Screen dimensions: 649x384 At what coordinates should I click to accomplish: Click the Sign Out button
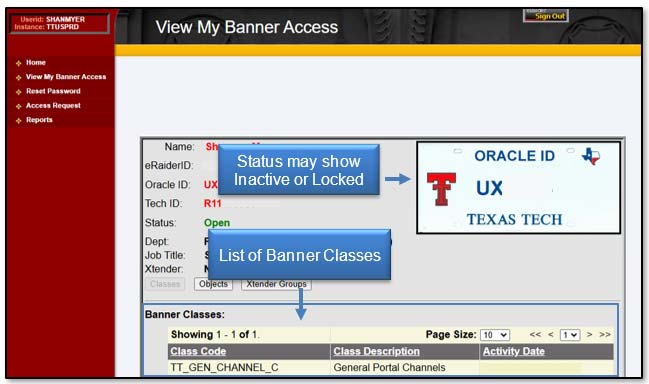click(x=546, y=16)
